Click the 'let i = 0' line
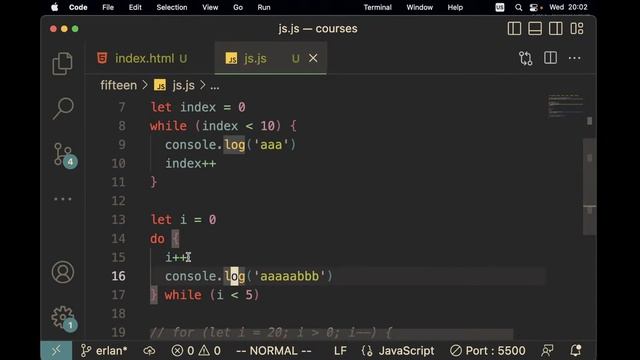The height and width of the screenshot is (360, 640). coord(183,220)
